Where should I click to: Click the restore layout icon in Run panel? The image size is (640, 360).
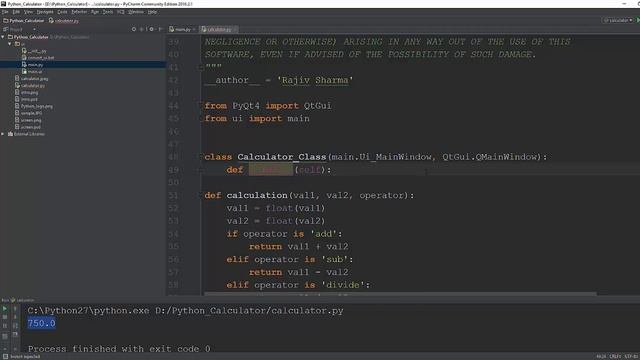tap(5, 336)
